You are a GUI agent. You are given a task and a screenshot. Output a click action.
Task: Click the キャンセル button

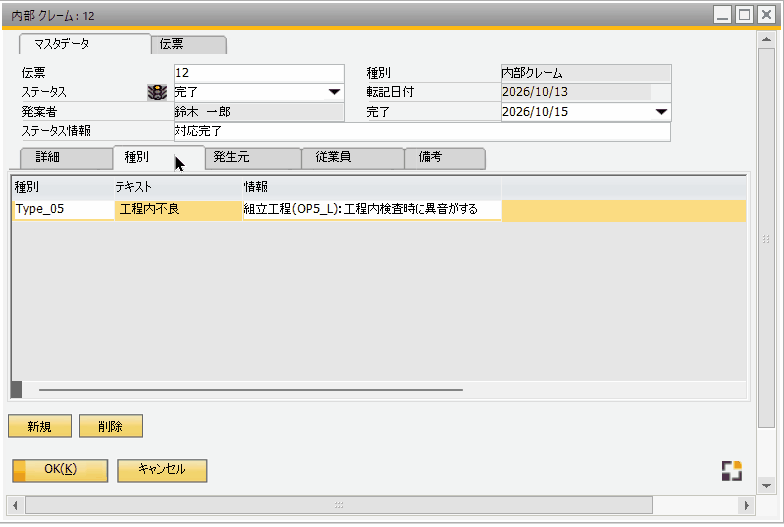(x=162, y=470)
